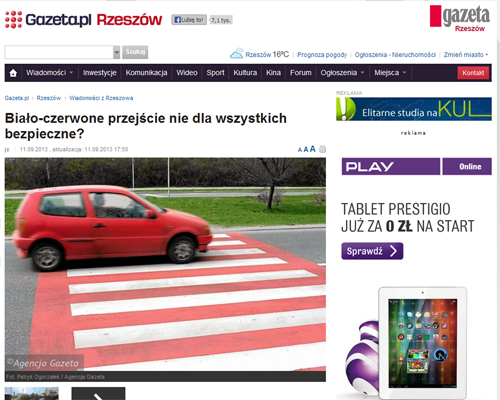Click the gazeta Rzeszów logo at top right
This screenshot has width=500, height=400.
pyautogui.click(x=460, y=19)
